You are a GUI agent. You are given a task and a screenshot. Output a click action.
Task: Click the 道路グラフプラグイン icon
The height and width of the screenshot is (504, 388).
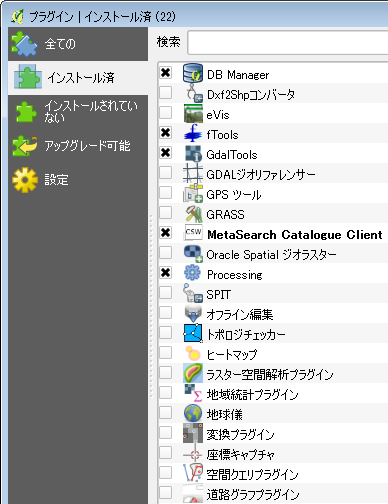(x=193, y=493)
